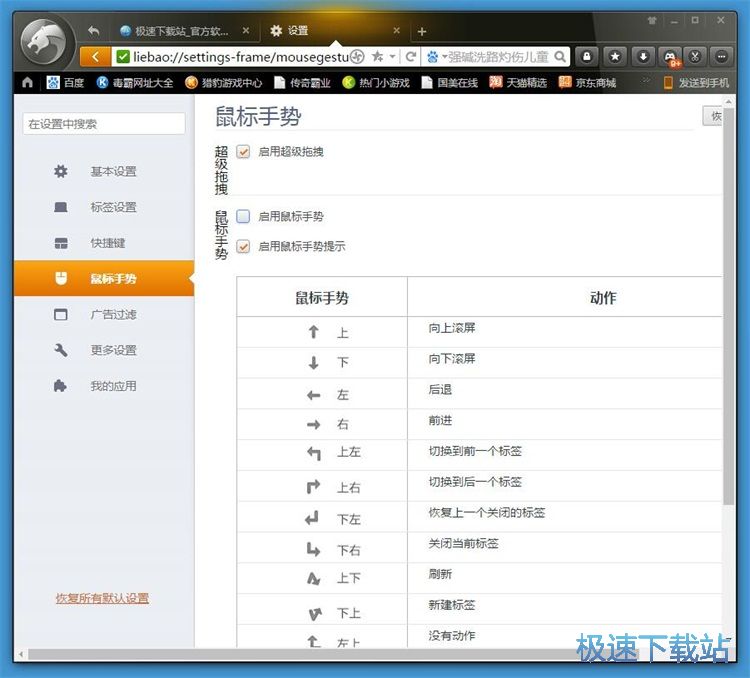The image size is (750, 678).
Task: Close the 设置 tab
Action: pos(396,31)
